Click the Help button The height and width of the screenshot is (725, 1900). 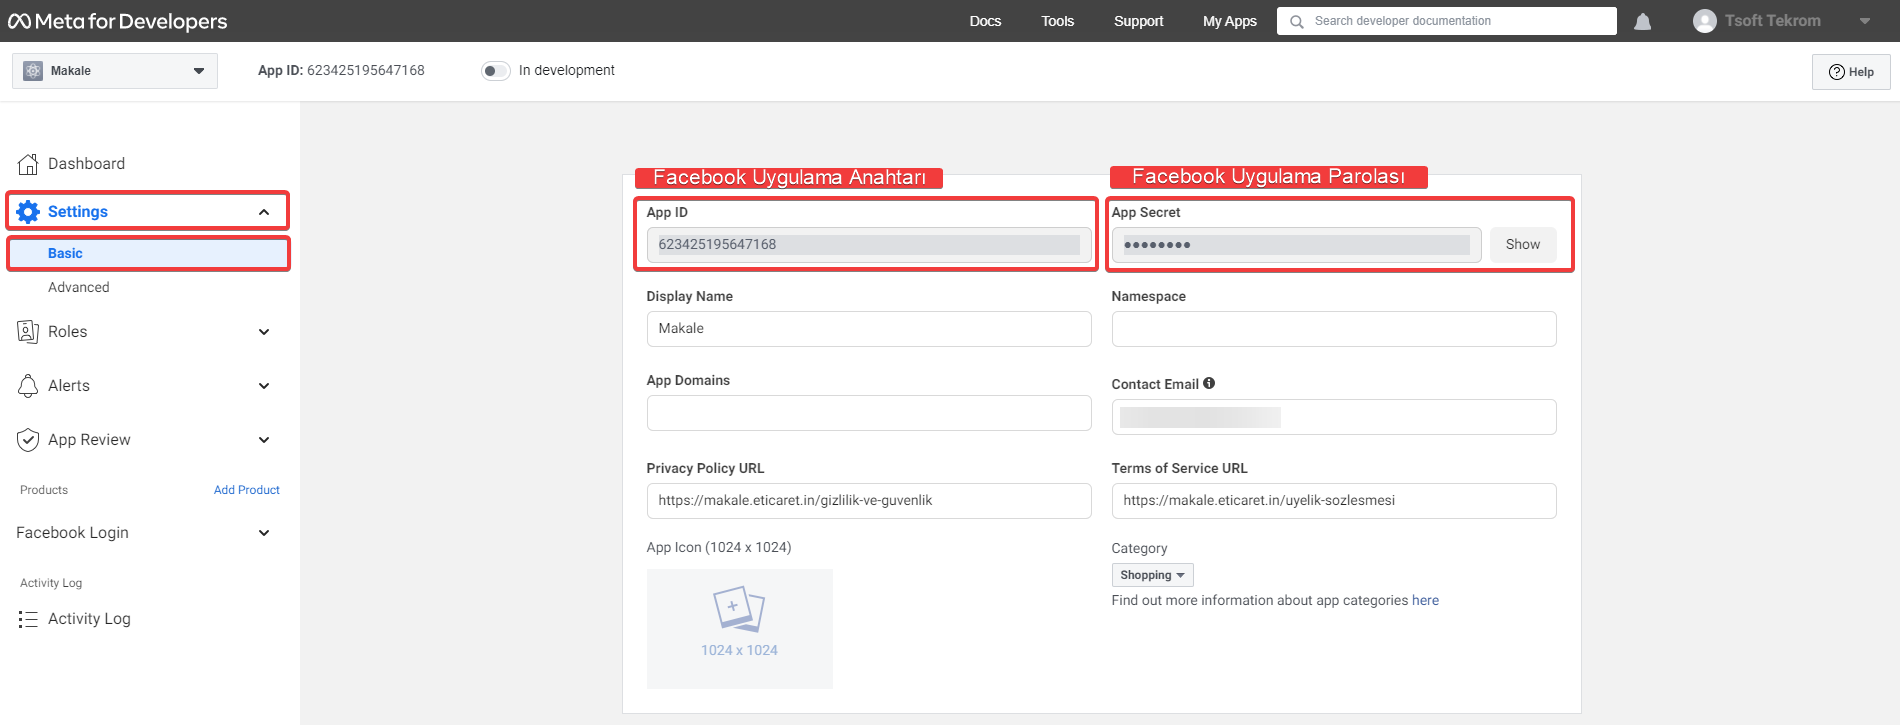tap(1851, 72)
